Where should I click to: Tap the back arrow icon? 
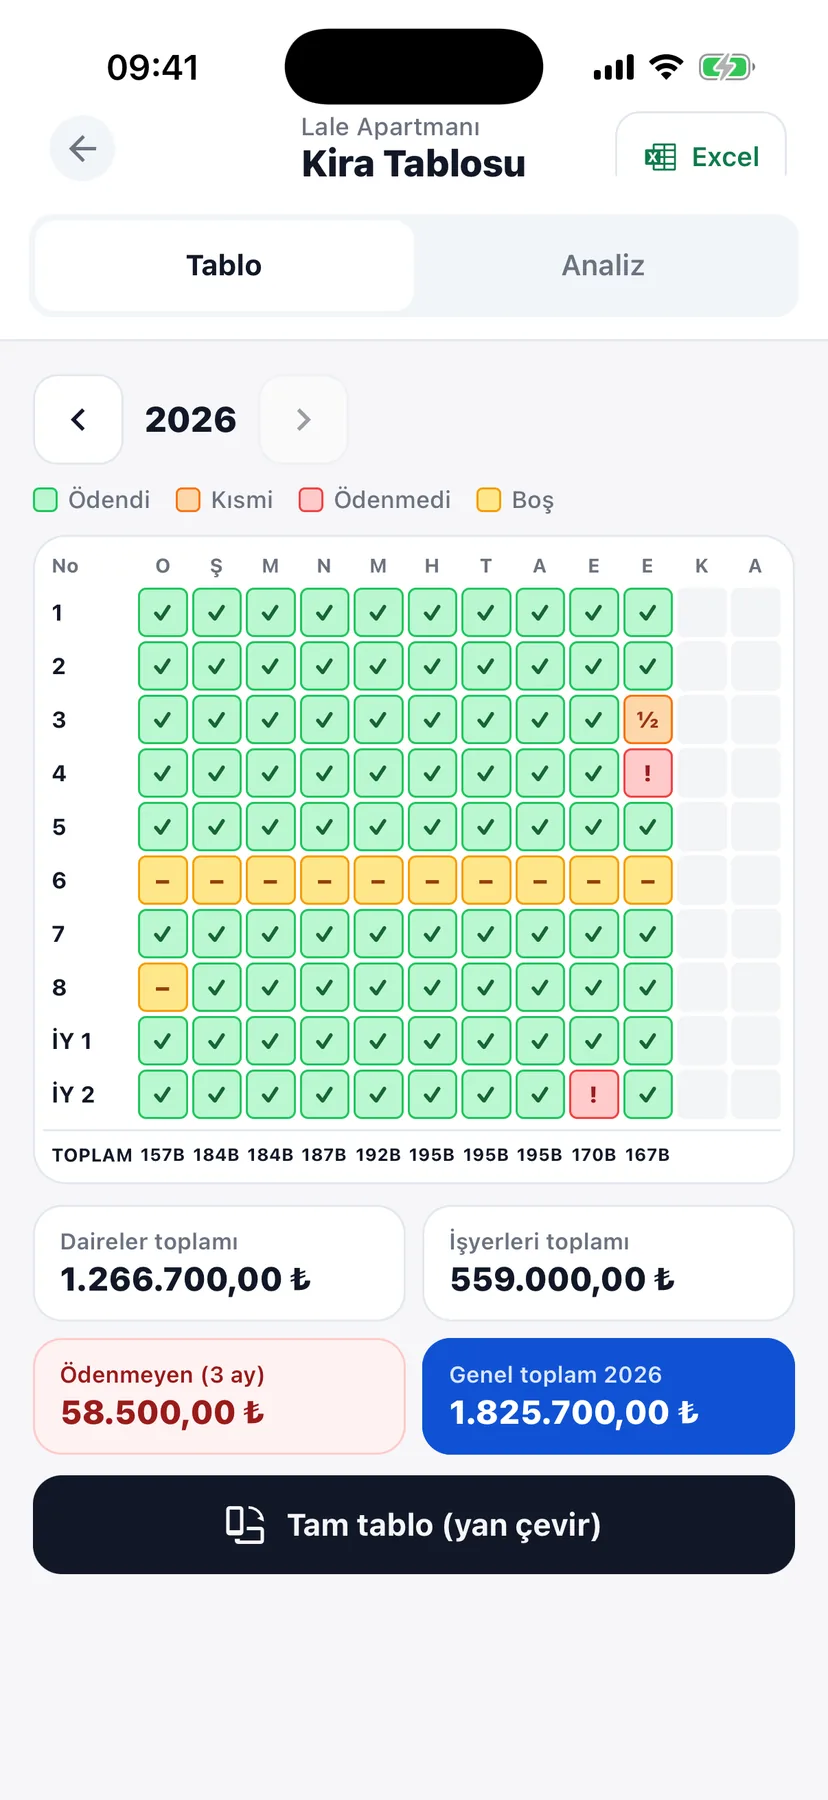pos(83,149)
